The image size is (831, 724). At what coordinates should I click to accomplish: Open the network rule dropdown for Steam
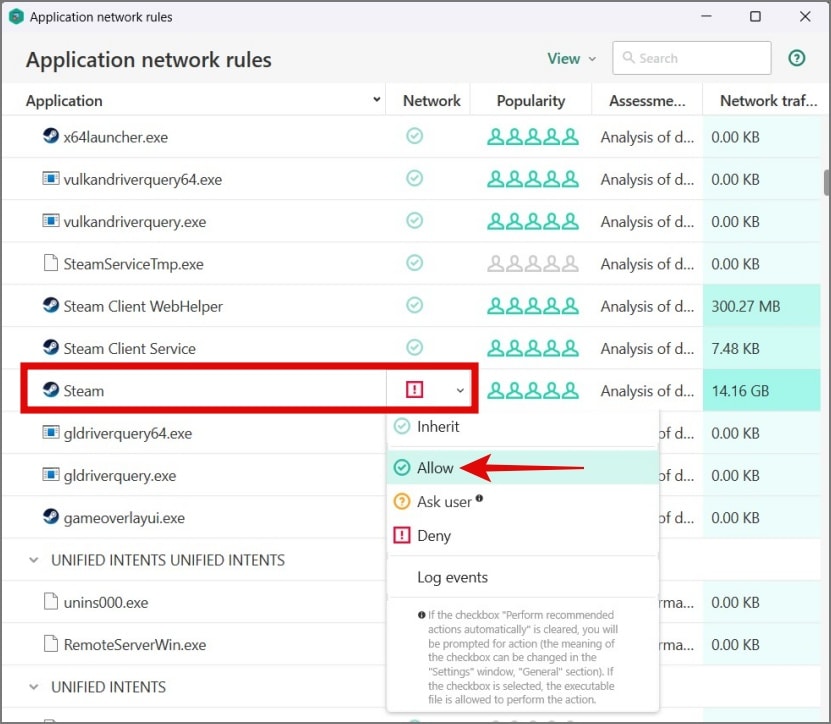[460, 391]
